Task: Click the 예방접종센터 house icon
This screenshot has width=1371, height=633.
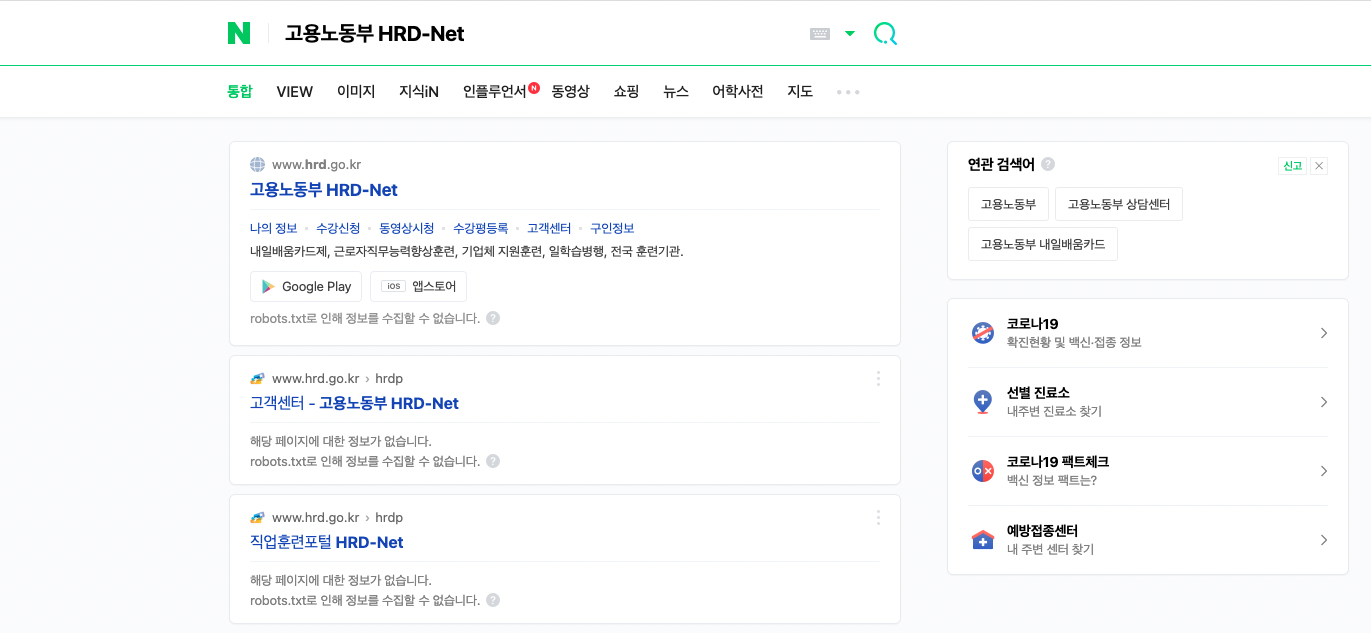Action: (x=983, y=540)
